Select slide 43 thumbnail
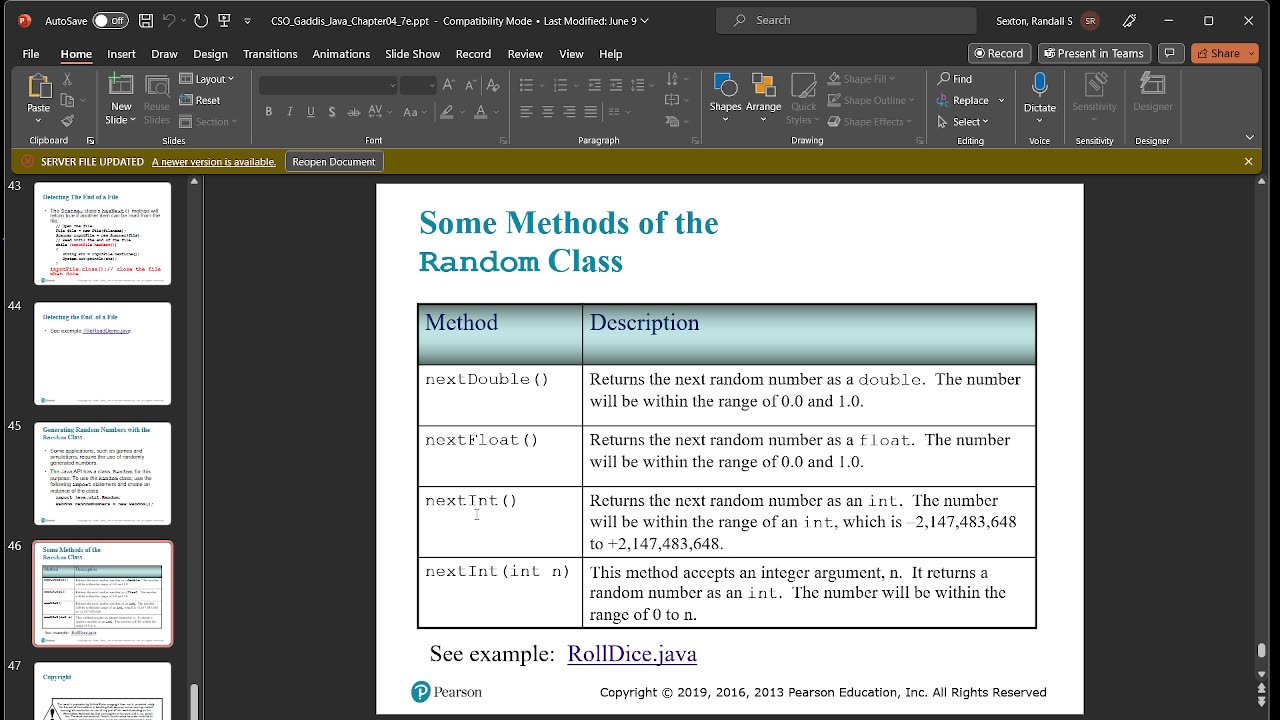 click(102, 233)
